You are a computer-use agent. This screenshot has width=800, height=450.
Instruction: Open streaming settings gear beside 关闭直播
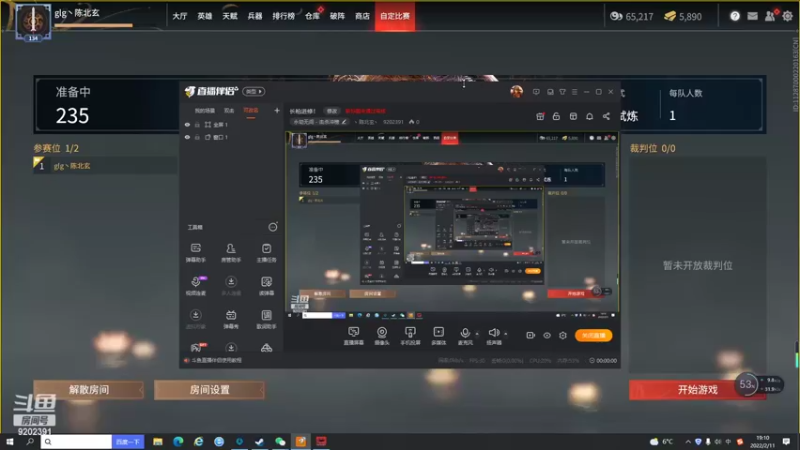(563, 335)
